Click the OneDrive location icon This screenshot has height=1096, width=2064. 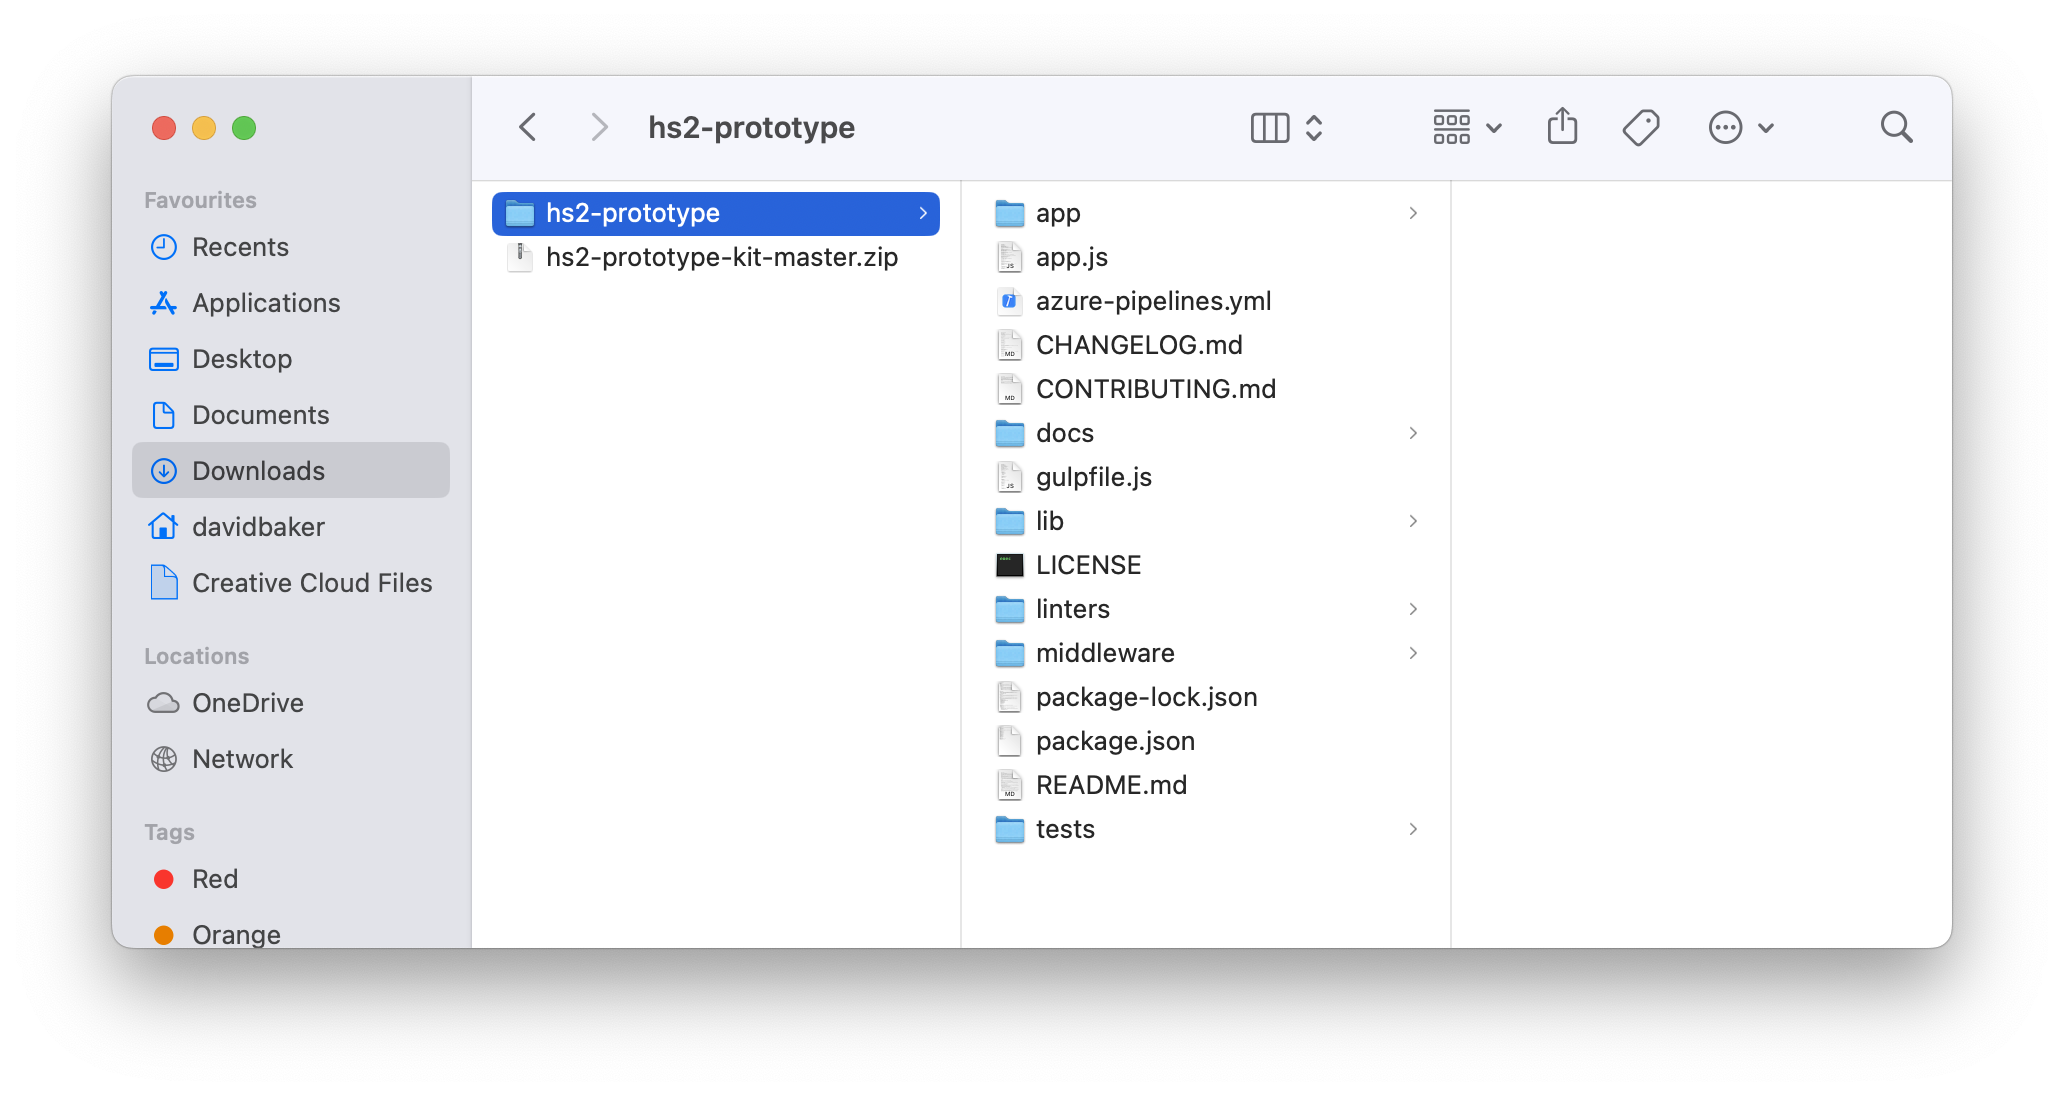coord(164,703)
